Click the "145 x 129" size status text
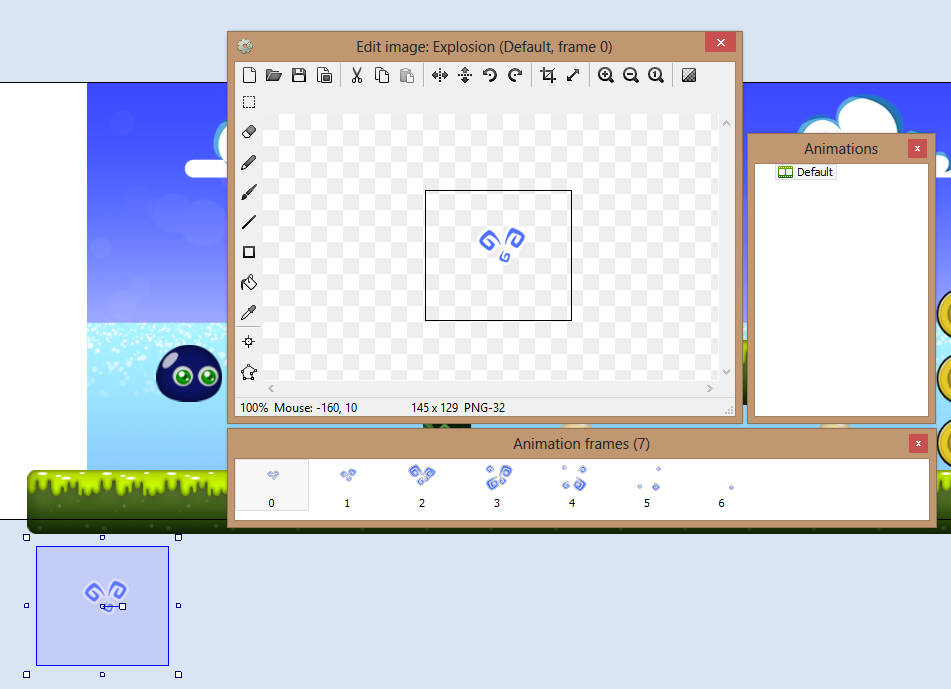The height and width of the screenshot is (689, 951). point(434,408)
